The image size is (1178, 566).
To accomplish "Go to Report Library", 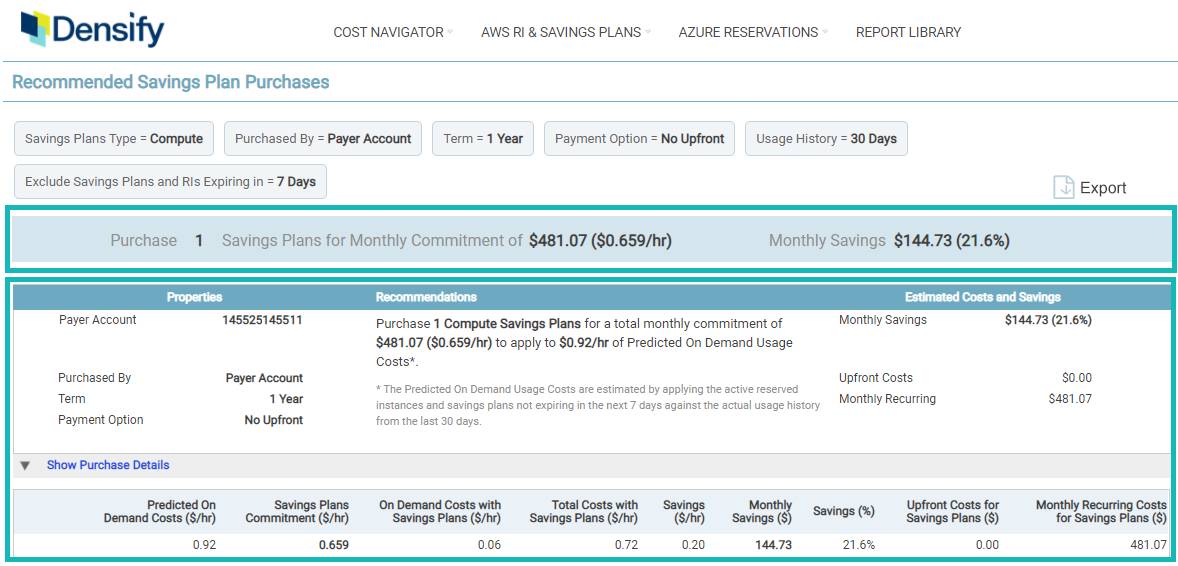I will pos(908,32).
